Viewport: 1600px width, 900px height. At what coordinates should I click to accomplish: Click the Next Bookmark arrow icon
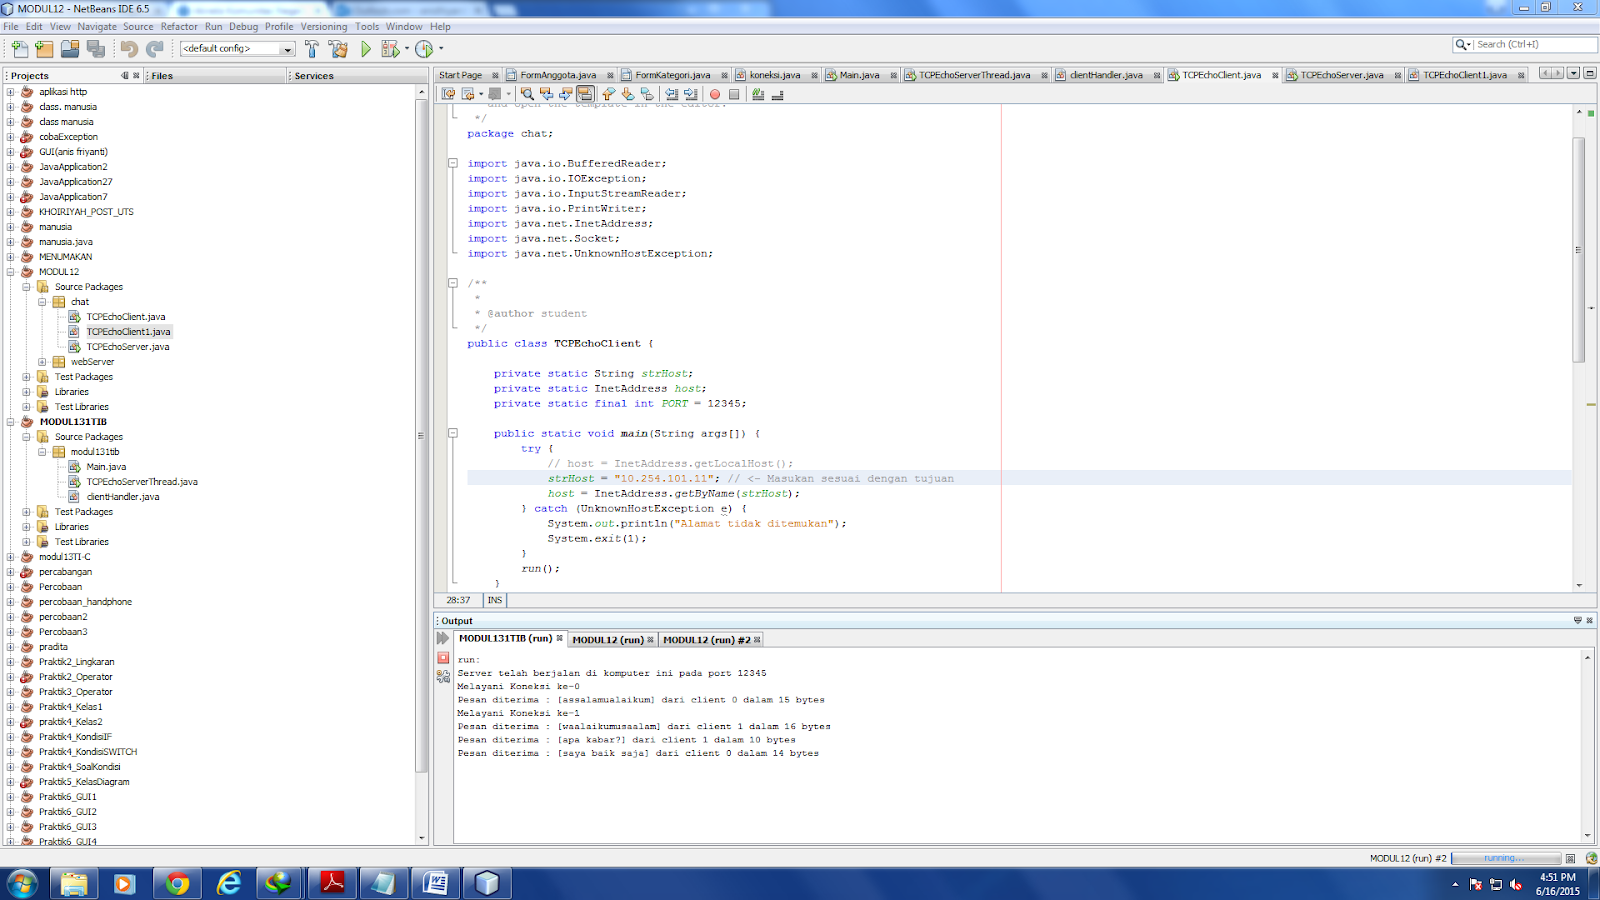627,94
